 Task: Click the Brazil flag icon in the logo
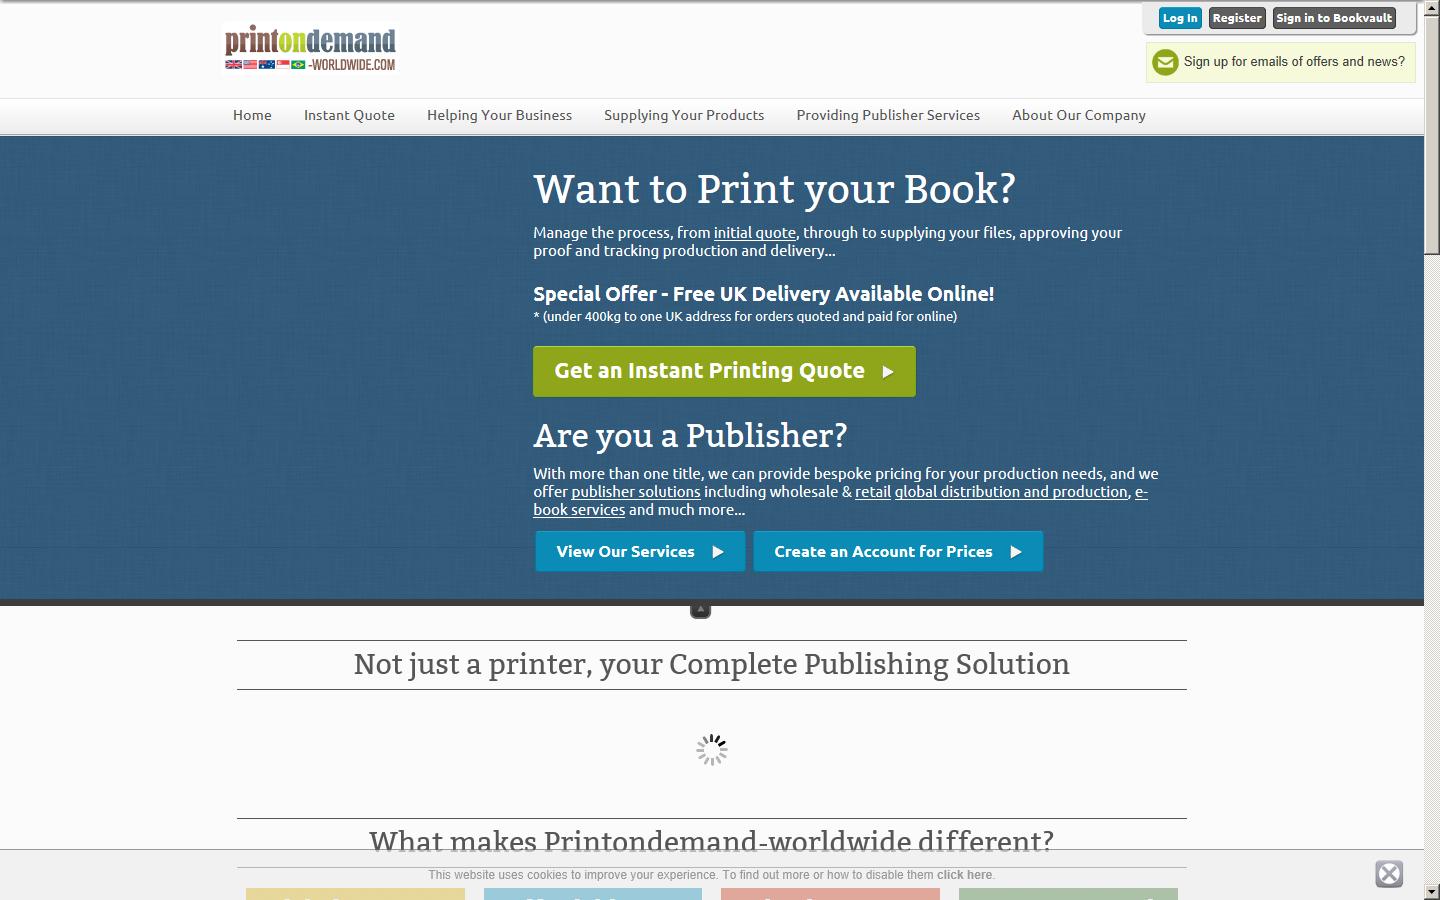(298, 65)
